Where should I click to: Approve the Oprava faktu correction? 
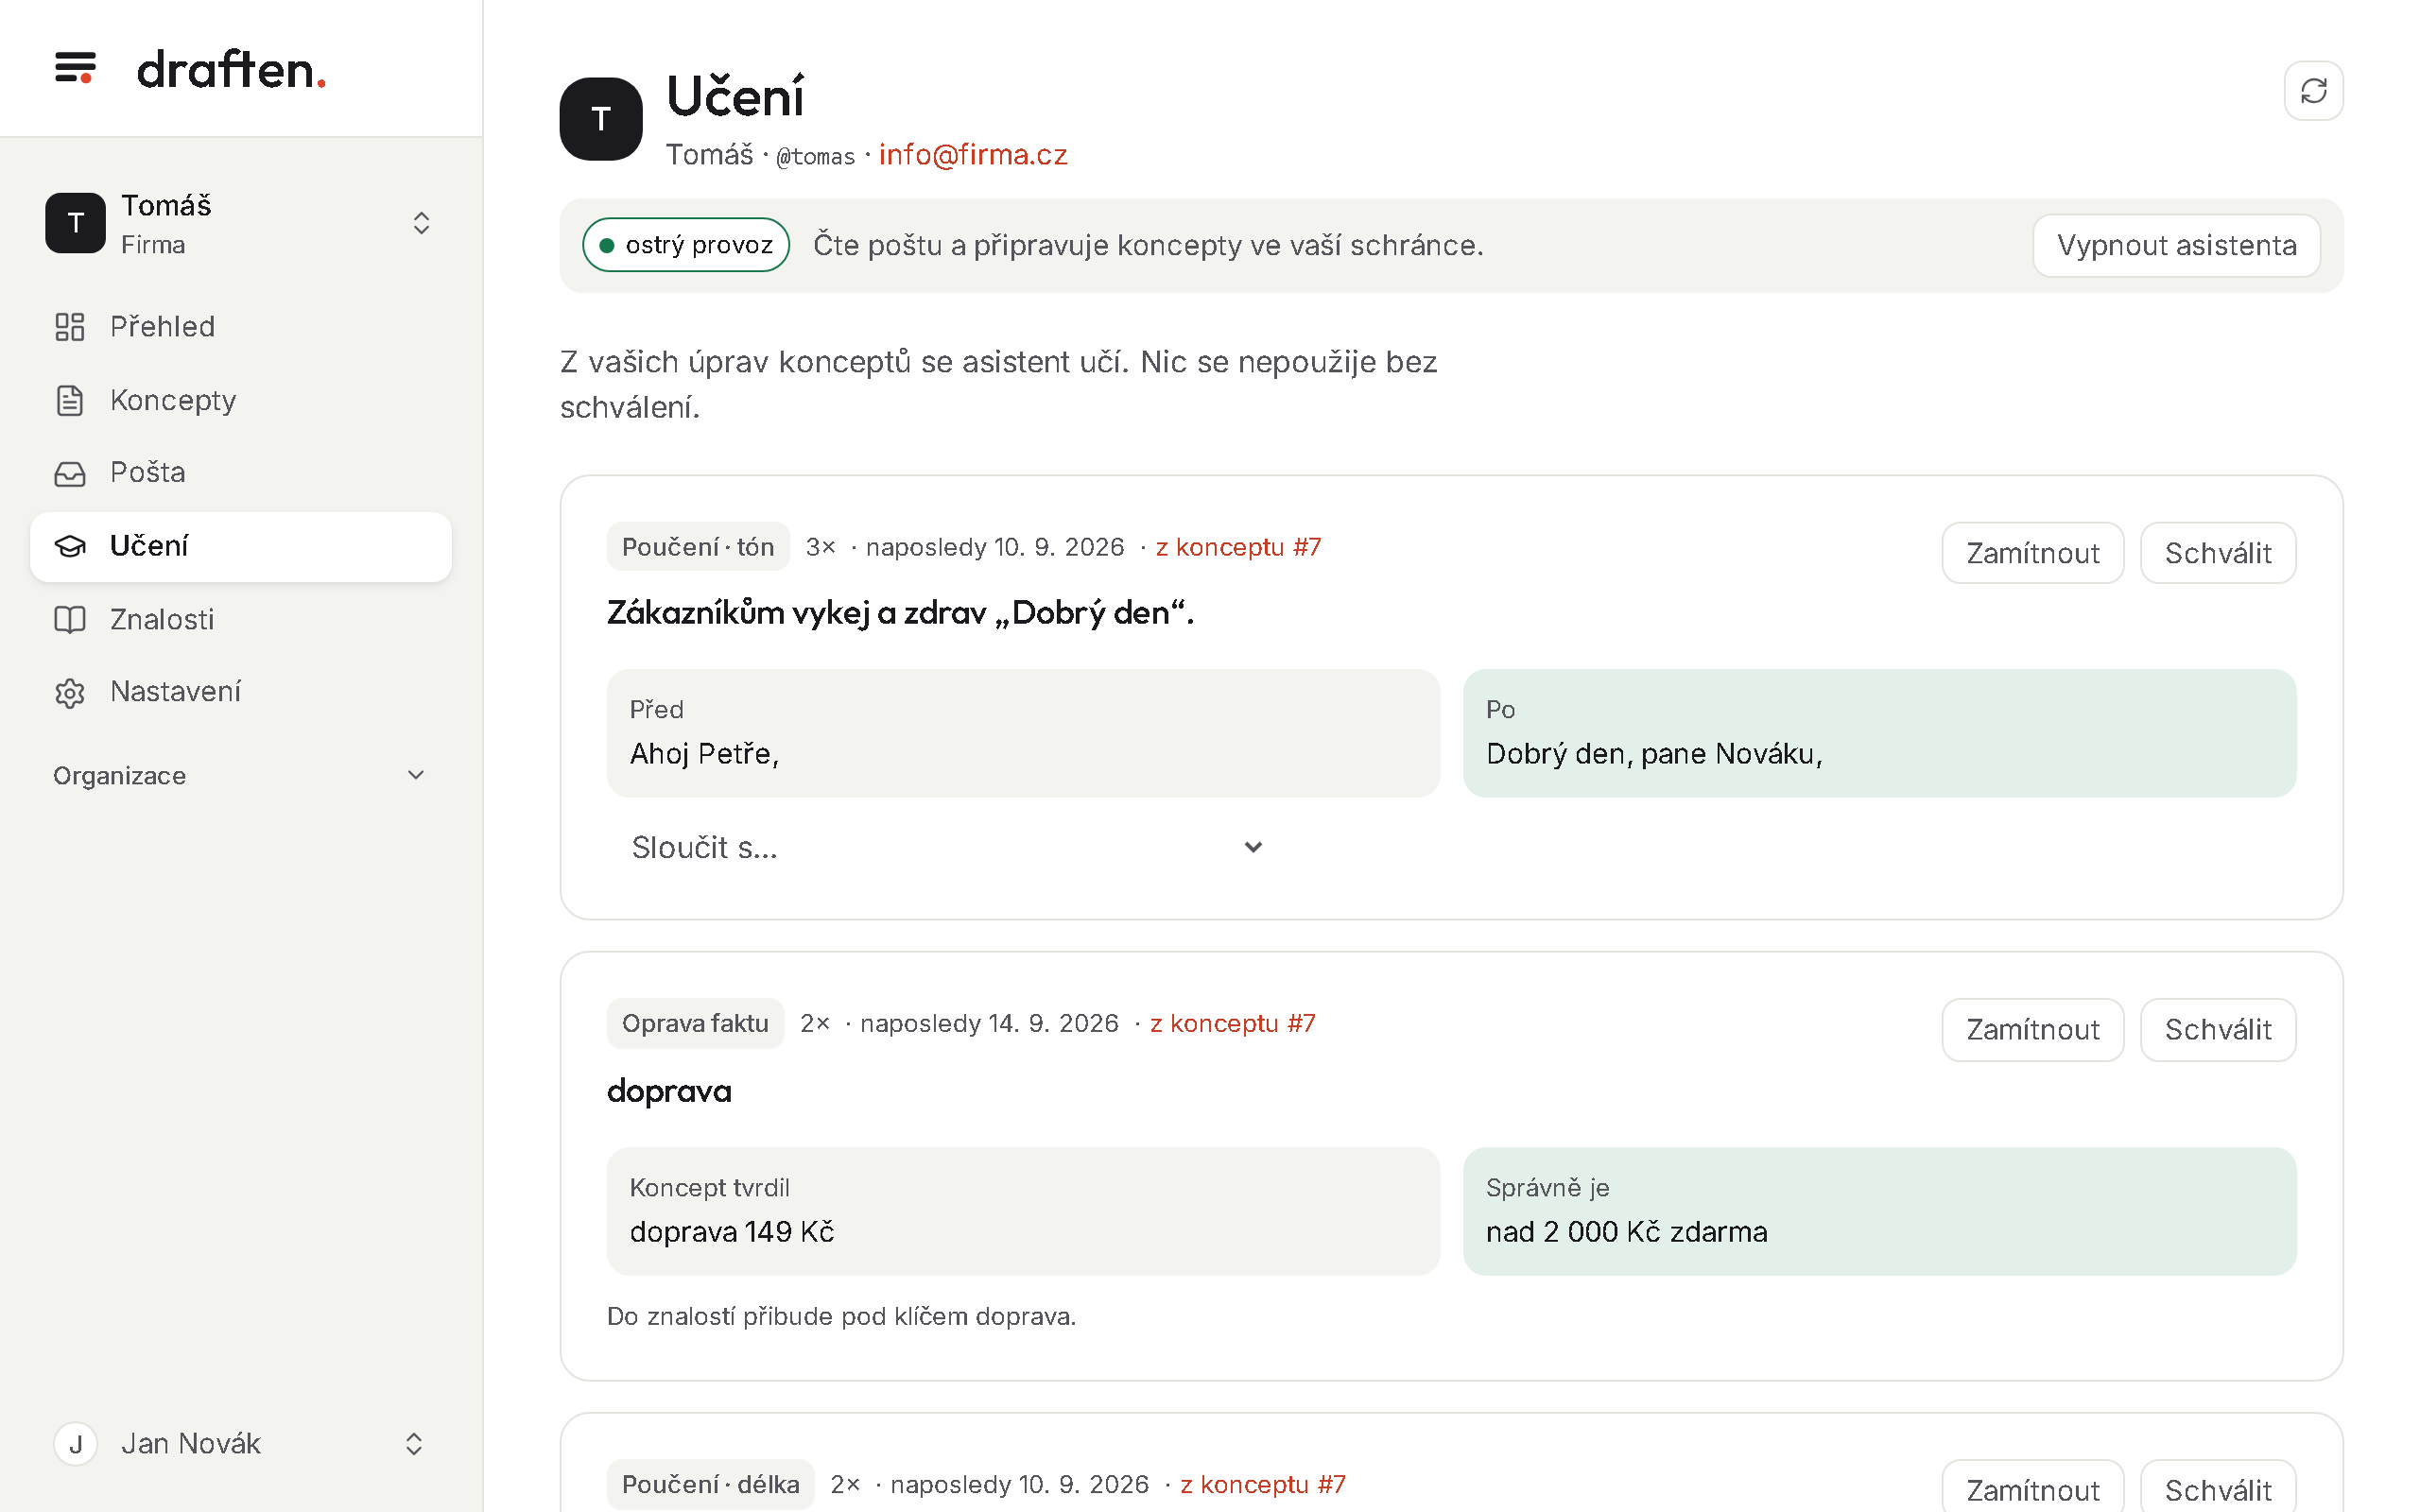[2218, 1029]
